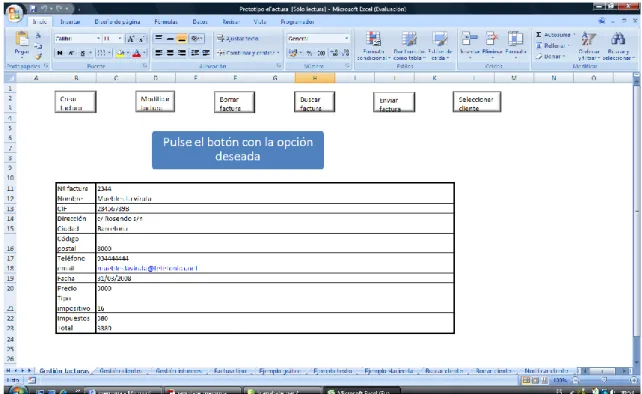Switch to the Fórmulas ribbon tab
642x394 pixels.
pos(166,22)
